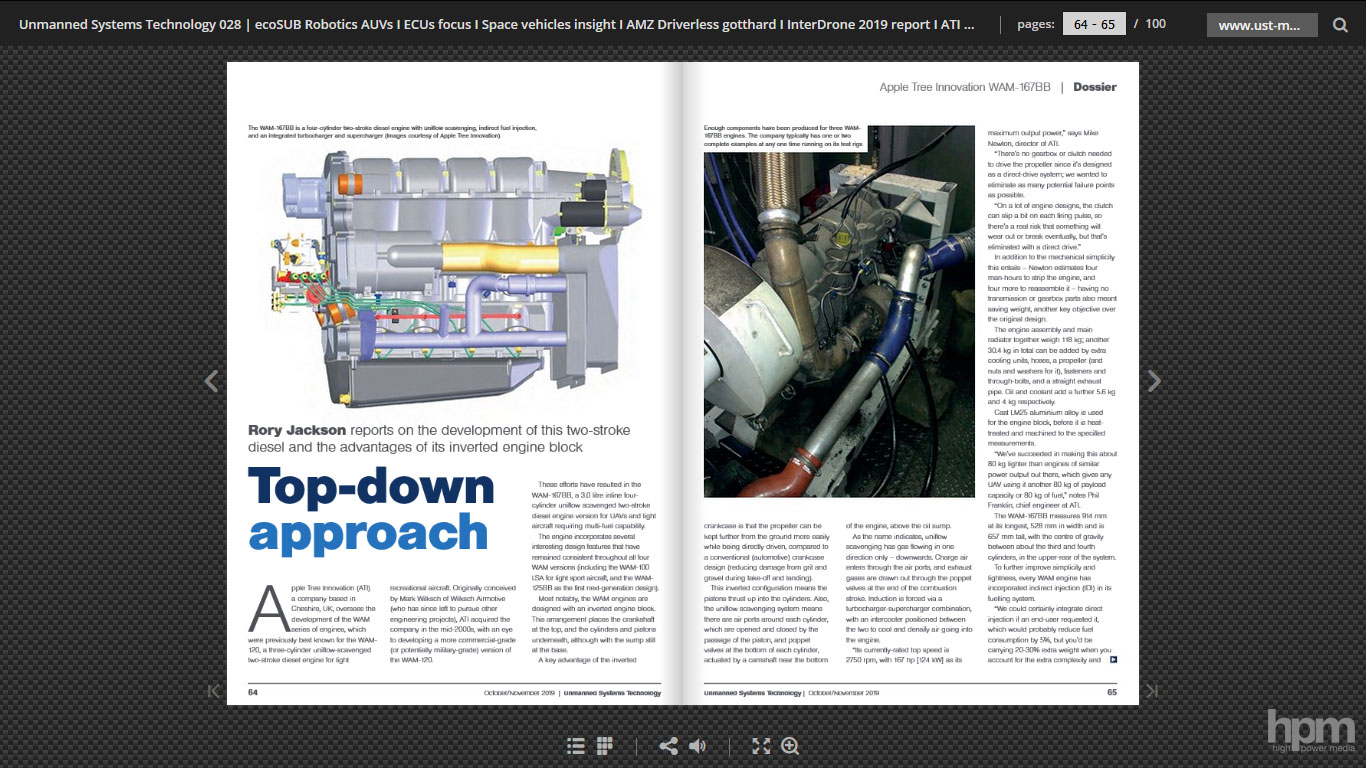
Task: Activate the zoom-in magnifier tool
Action: 790,746
